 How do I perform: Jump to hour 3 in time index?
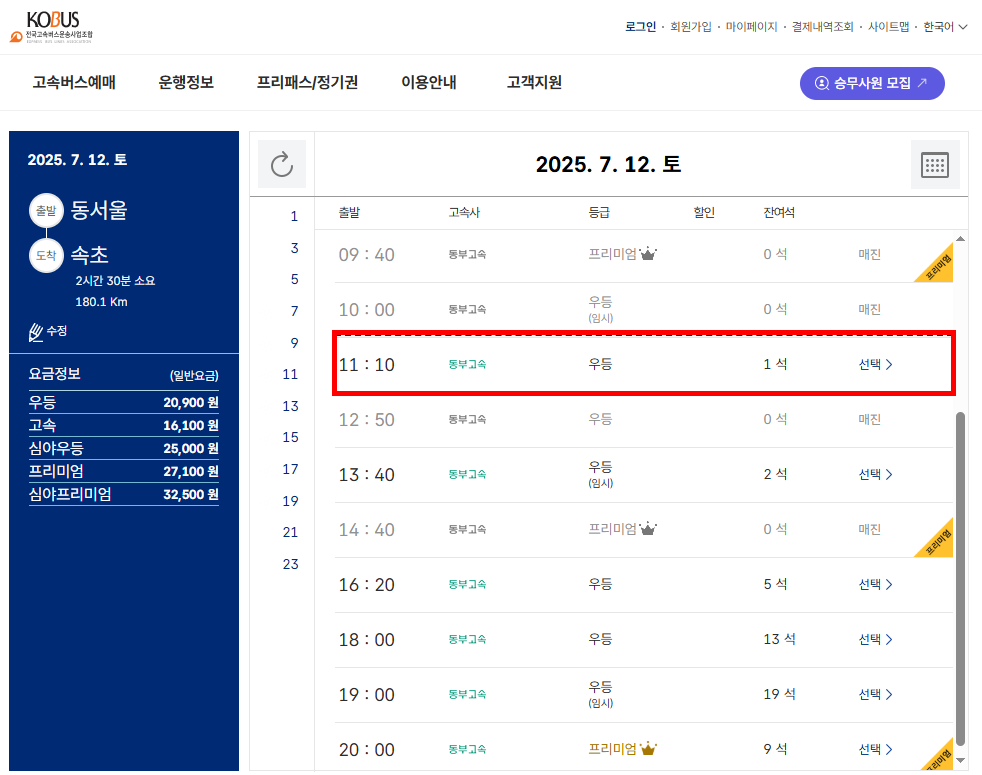(x=294, y=248)
